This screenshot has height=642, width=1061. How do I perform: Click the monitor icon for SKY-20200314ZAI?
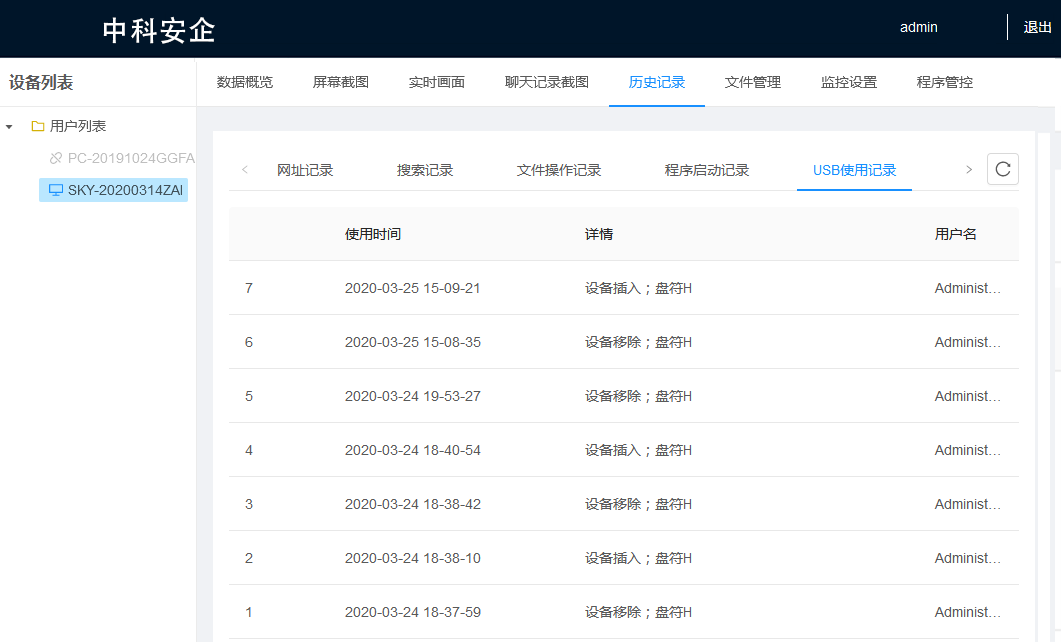click(x=56, y=190)
